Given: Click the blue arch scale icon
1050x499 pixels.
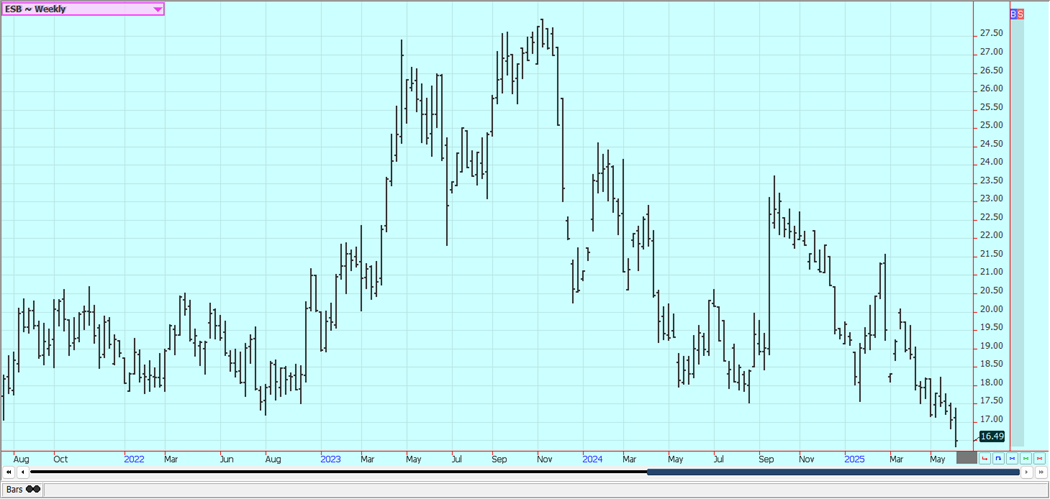Looking at the screenshot, I should (998, 458).
